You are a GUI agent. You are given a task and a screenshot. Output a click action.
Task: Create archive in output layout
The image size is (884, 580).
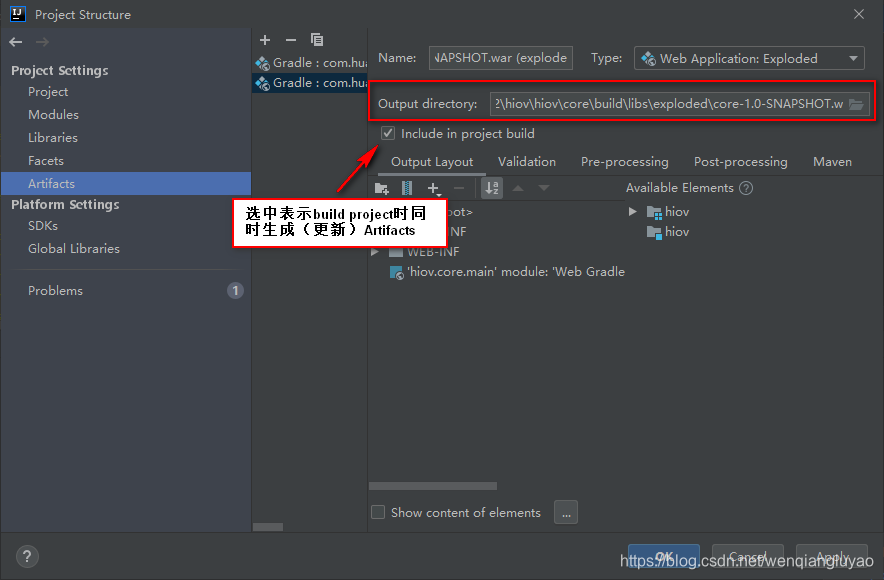click(407, 188)
